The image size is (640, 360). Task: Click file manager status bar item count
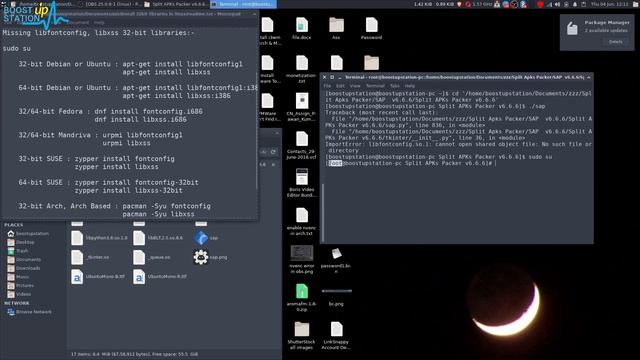[x=135, y=354]
